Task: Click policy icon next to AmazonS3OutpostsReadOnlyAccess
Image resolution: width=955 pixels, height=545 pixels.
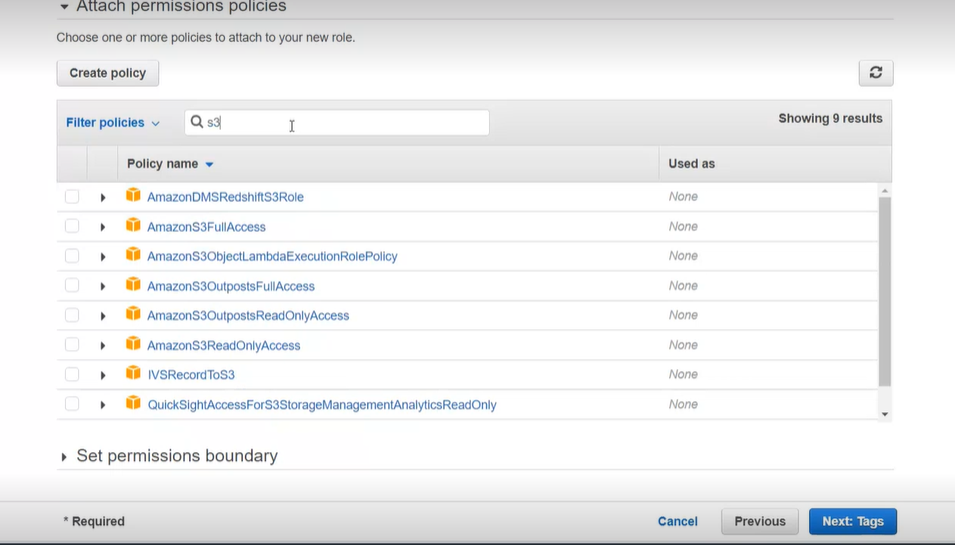Action: coord(133,314)
